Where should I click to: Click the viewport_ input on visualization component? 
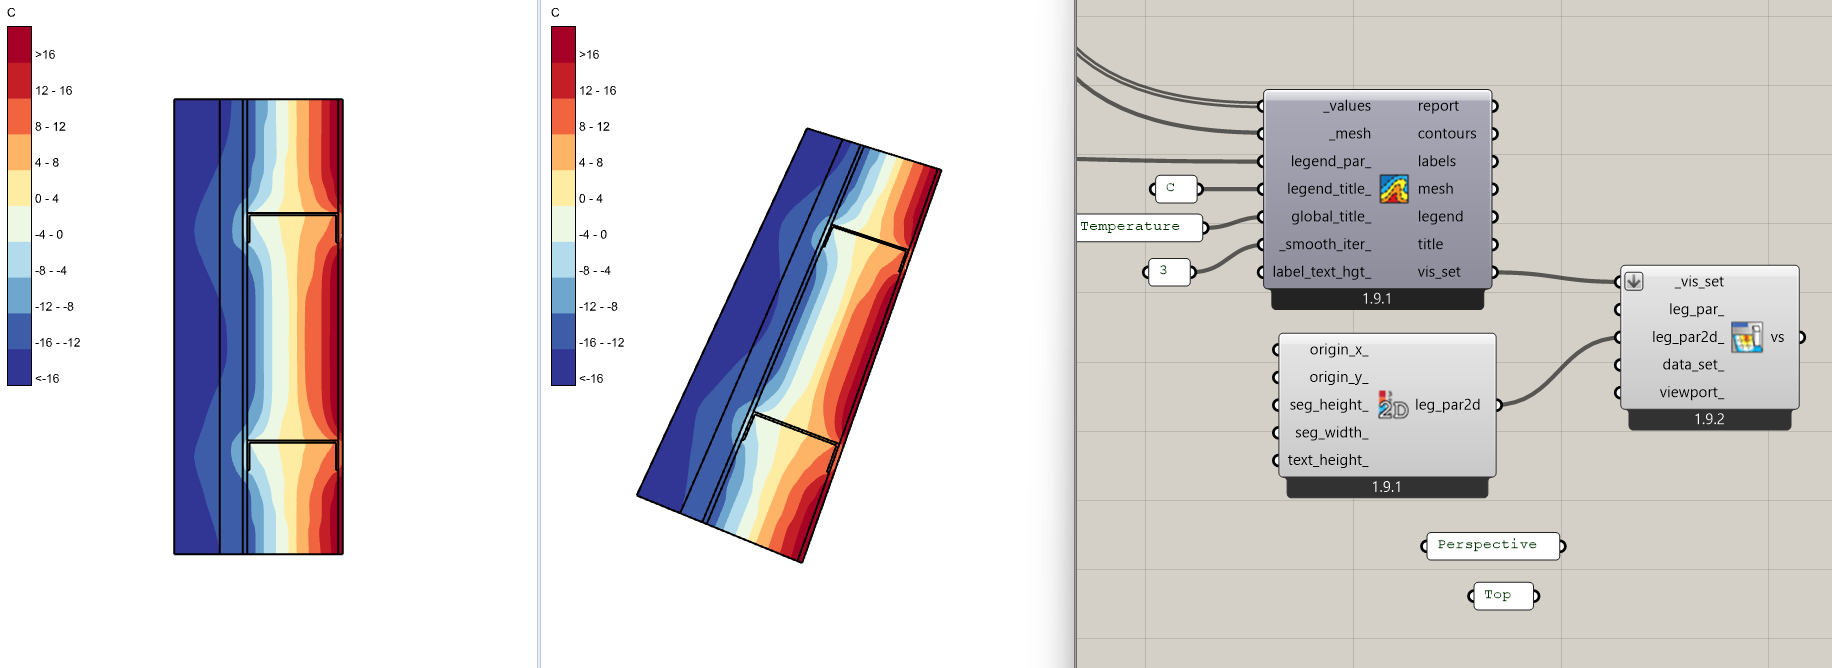click(1691, 393)
